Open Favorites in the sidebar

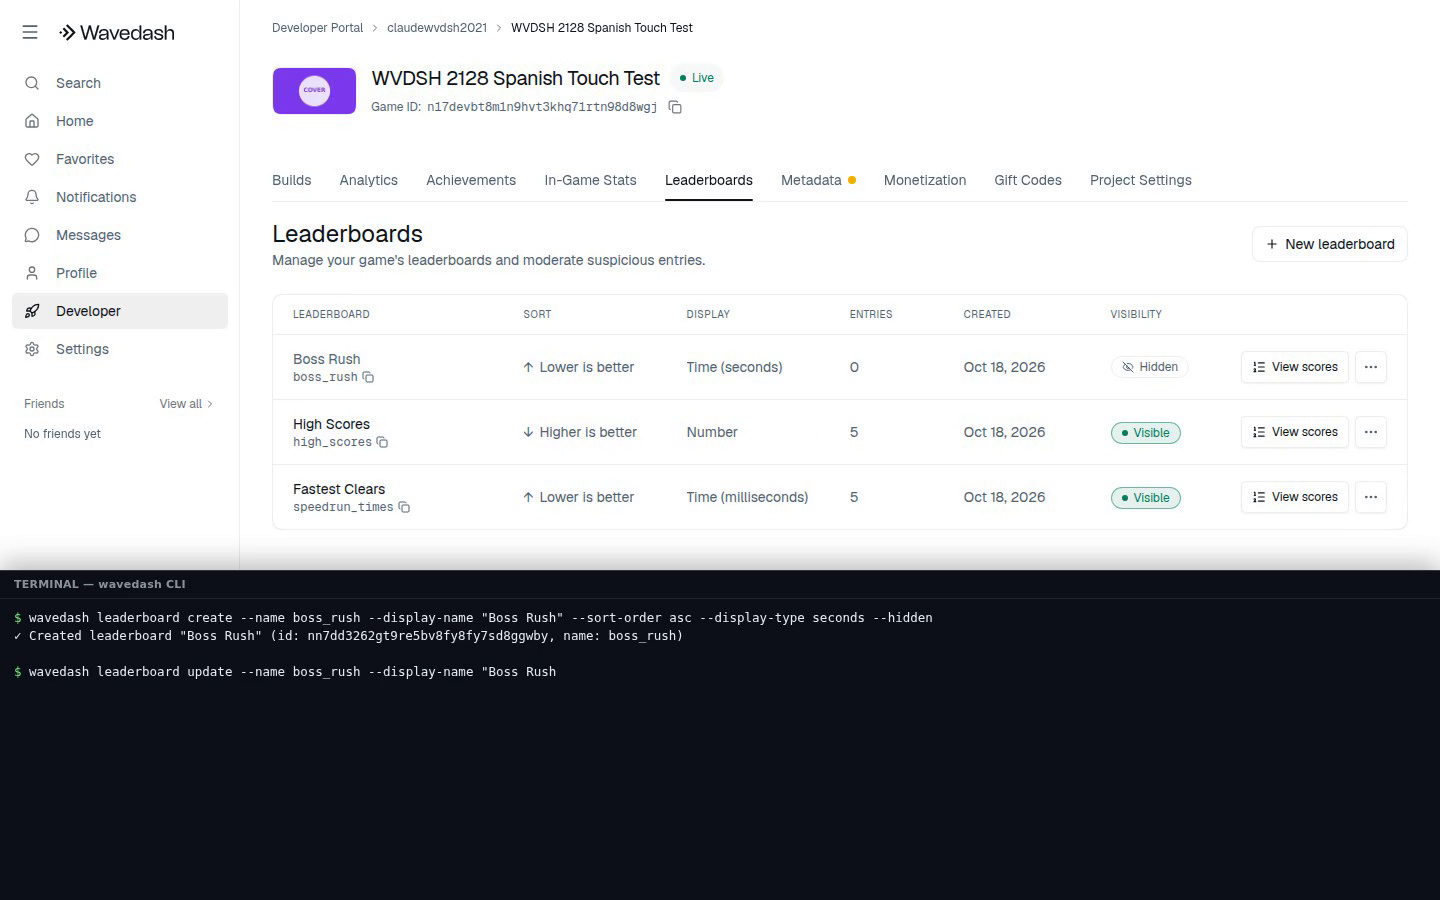click(120, 159)
